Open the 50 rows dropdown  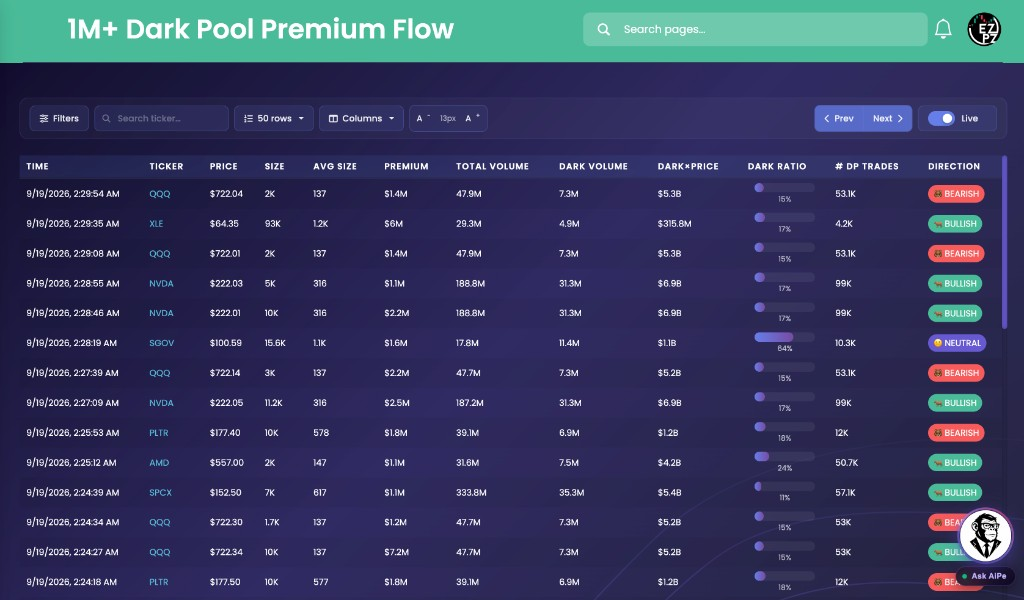[274, 118]
